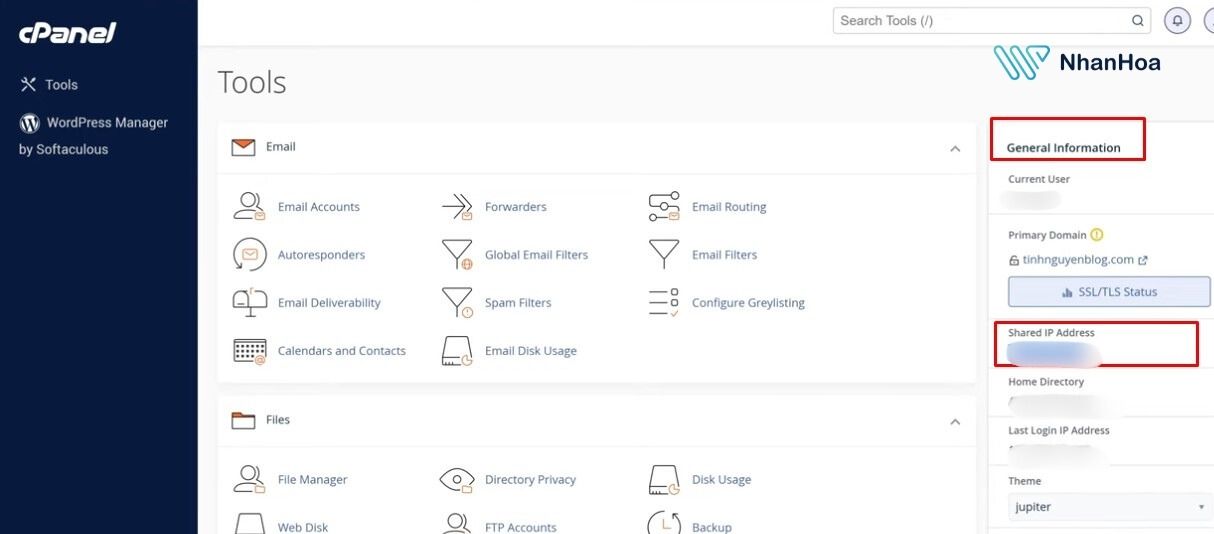This screenshot has height=534, width=1214.
Task: Open the Calendars and Contacts link
Action: coord(342,351)
